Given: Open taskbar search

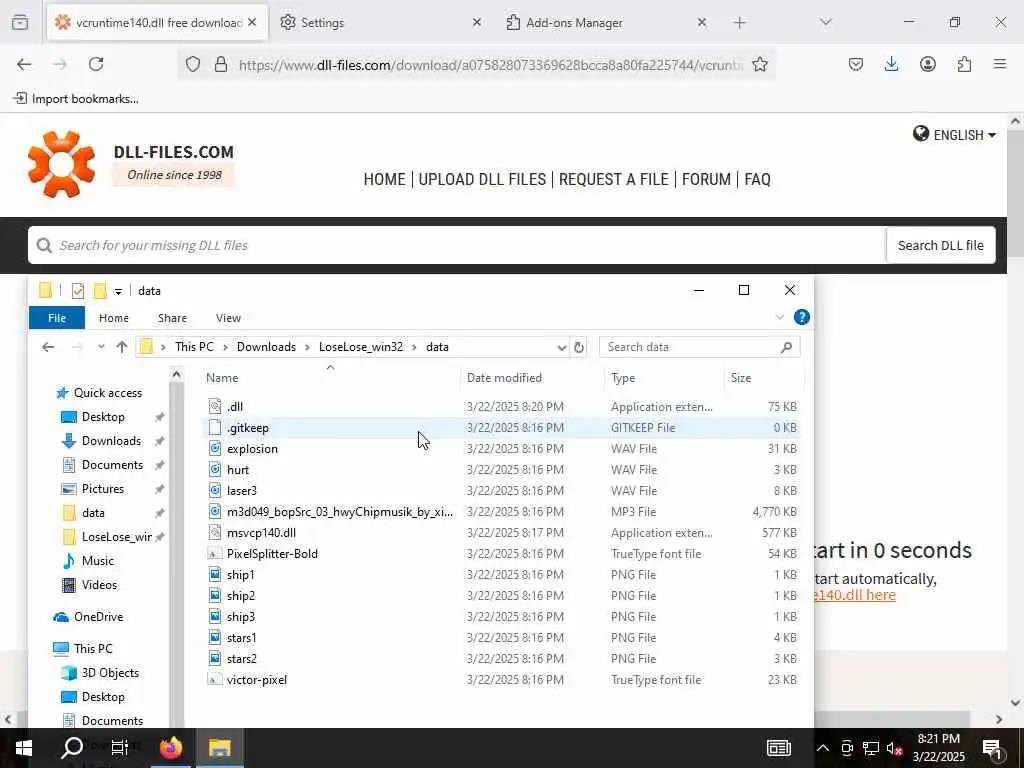Looking at the screenshot, I should pyautogui.click(x=72, y=748).
